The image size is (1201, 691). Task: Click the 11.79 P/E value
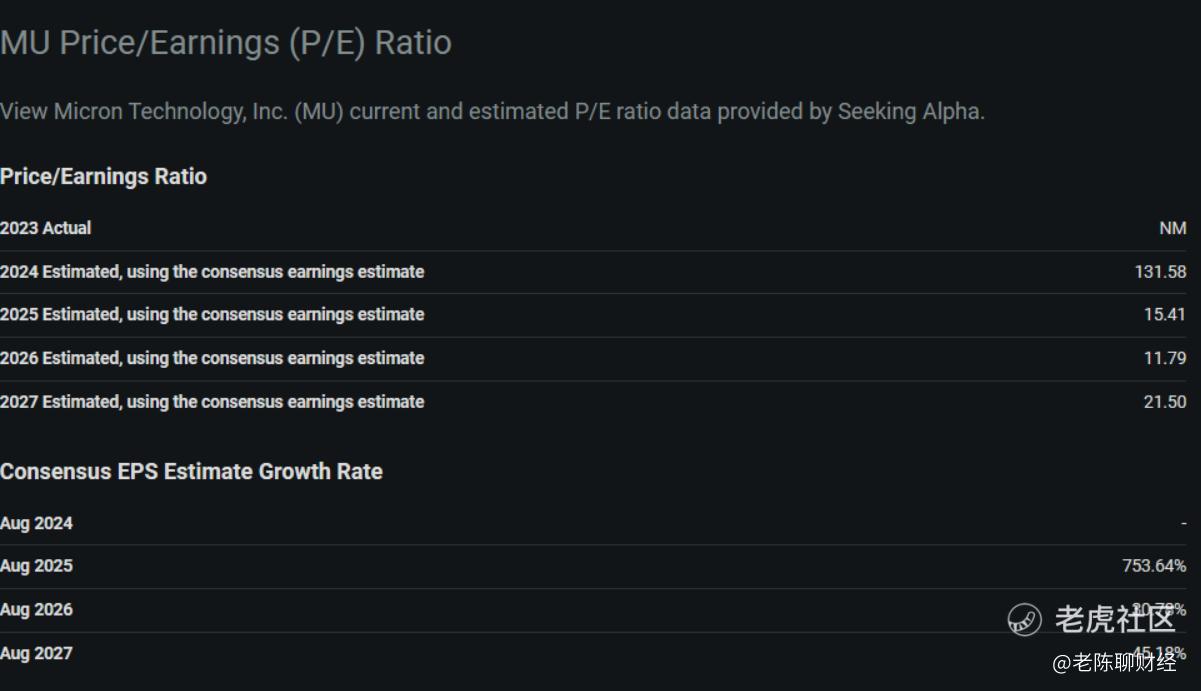point(1164,358)
